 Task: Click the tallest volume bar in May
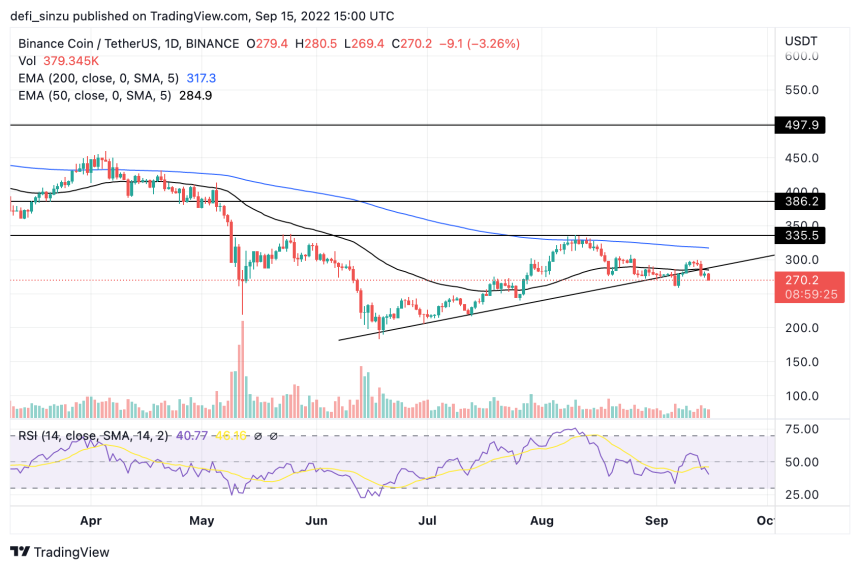pos(242,370)
